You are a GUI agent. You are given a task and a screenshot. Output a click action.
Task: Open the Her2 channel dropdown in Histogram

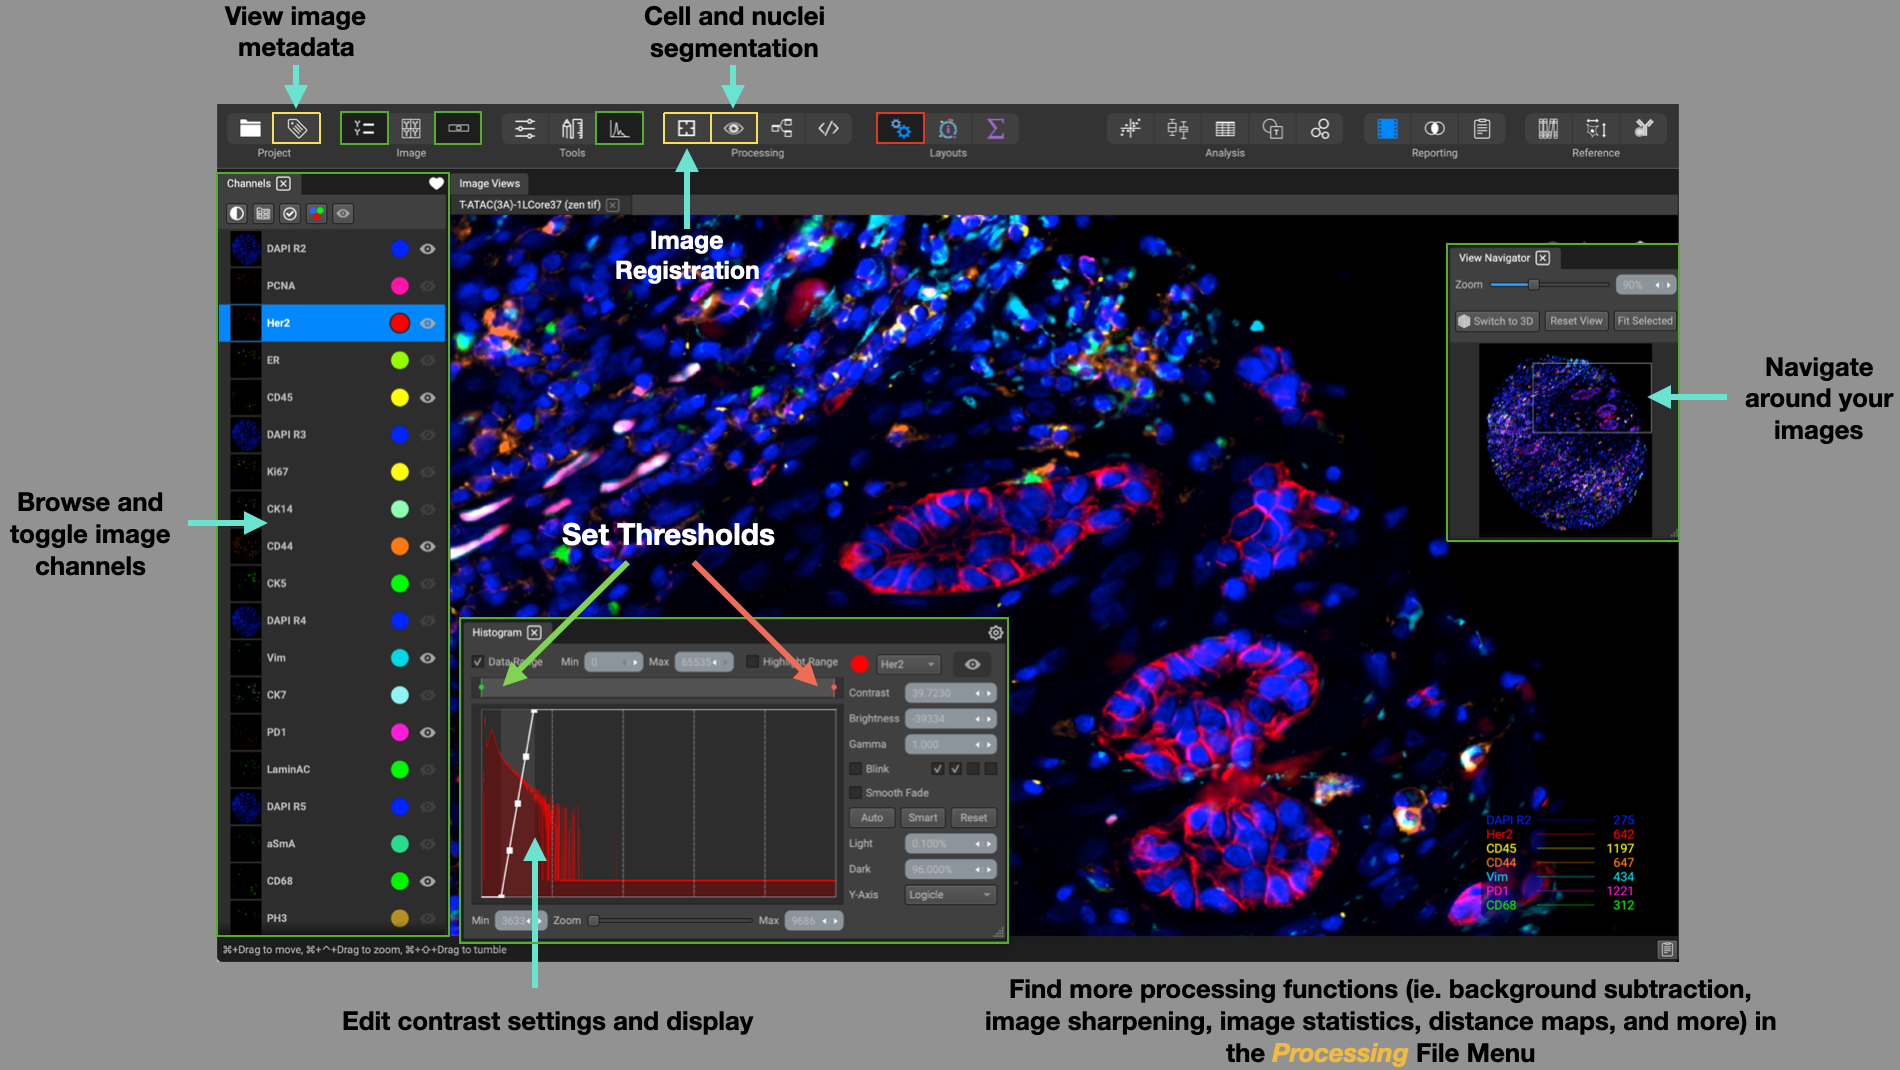(908, 664)
